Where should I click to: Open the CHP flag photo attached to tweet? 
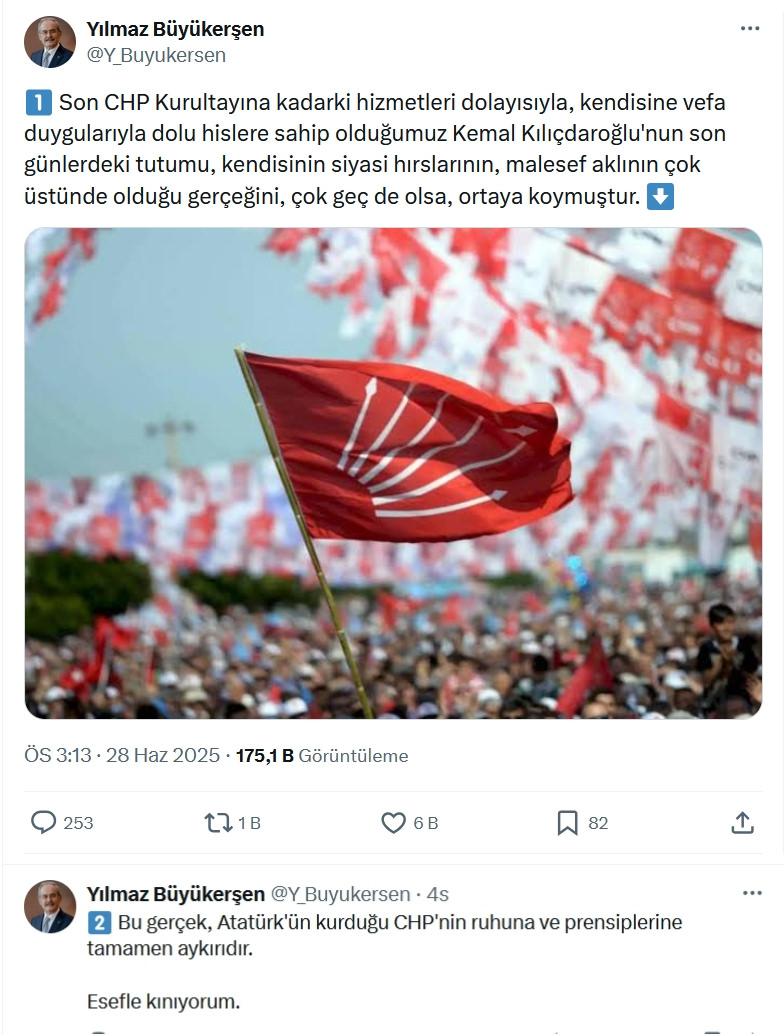pos(394,473)
